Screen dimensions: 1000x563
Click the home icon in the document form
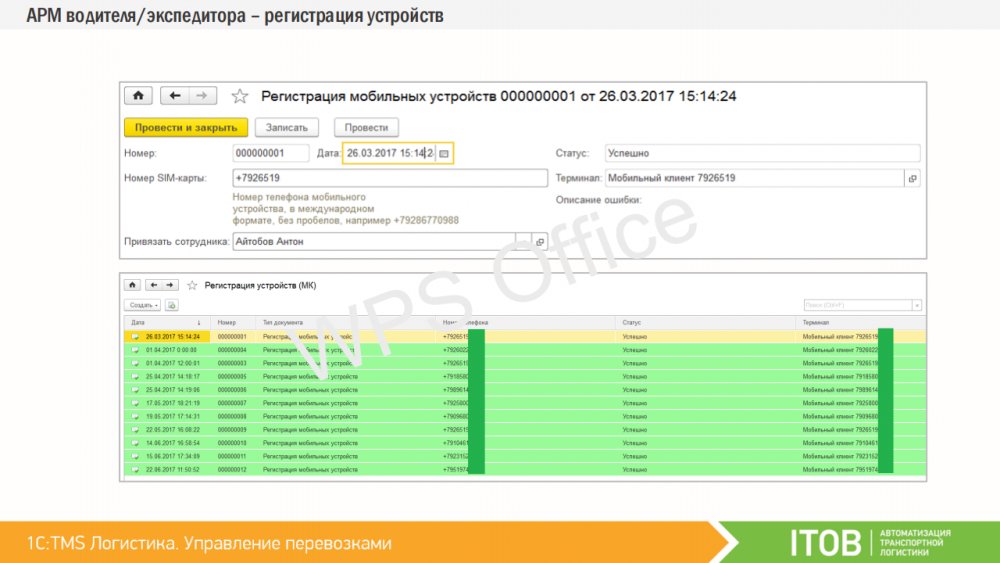(x=137, y=96)
